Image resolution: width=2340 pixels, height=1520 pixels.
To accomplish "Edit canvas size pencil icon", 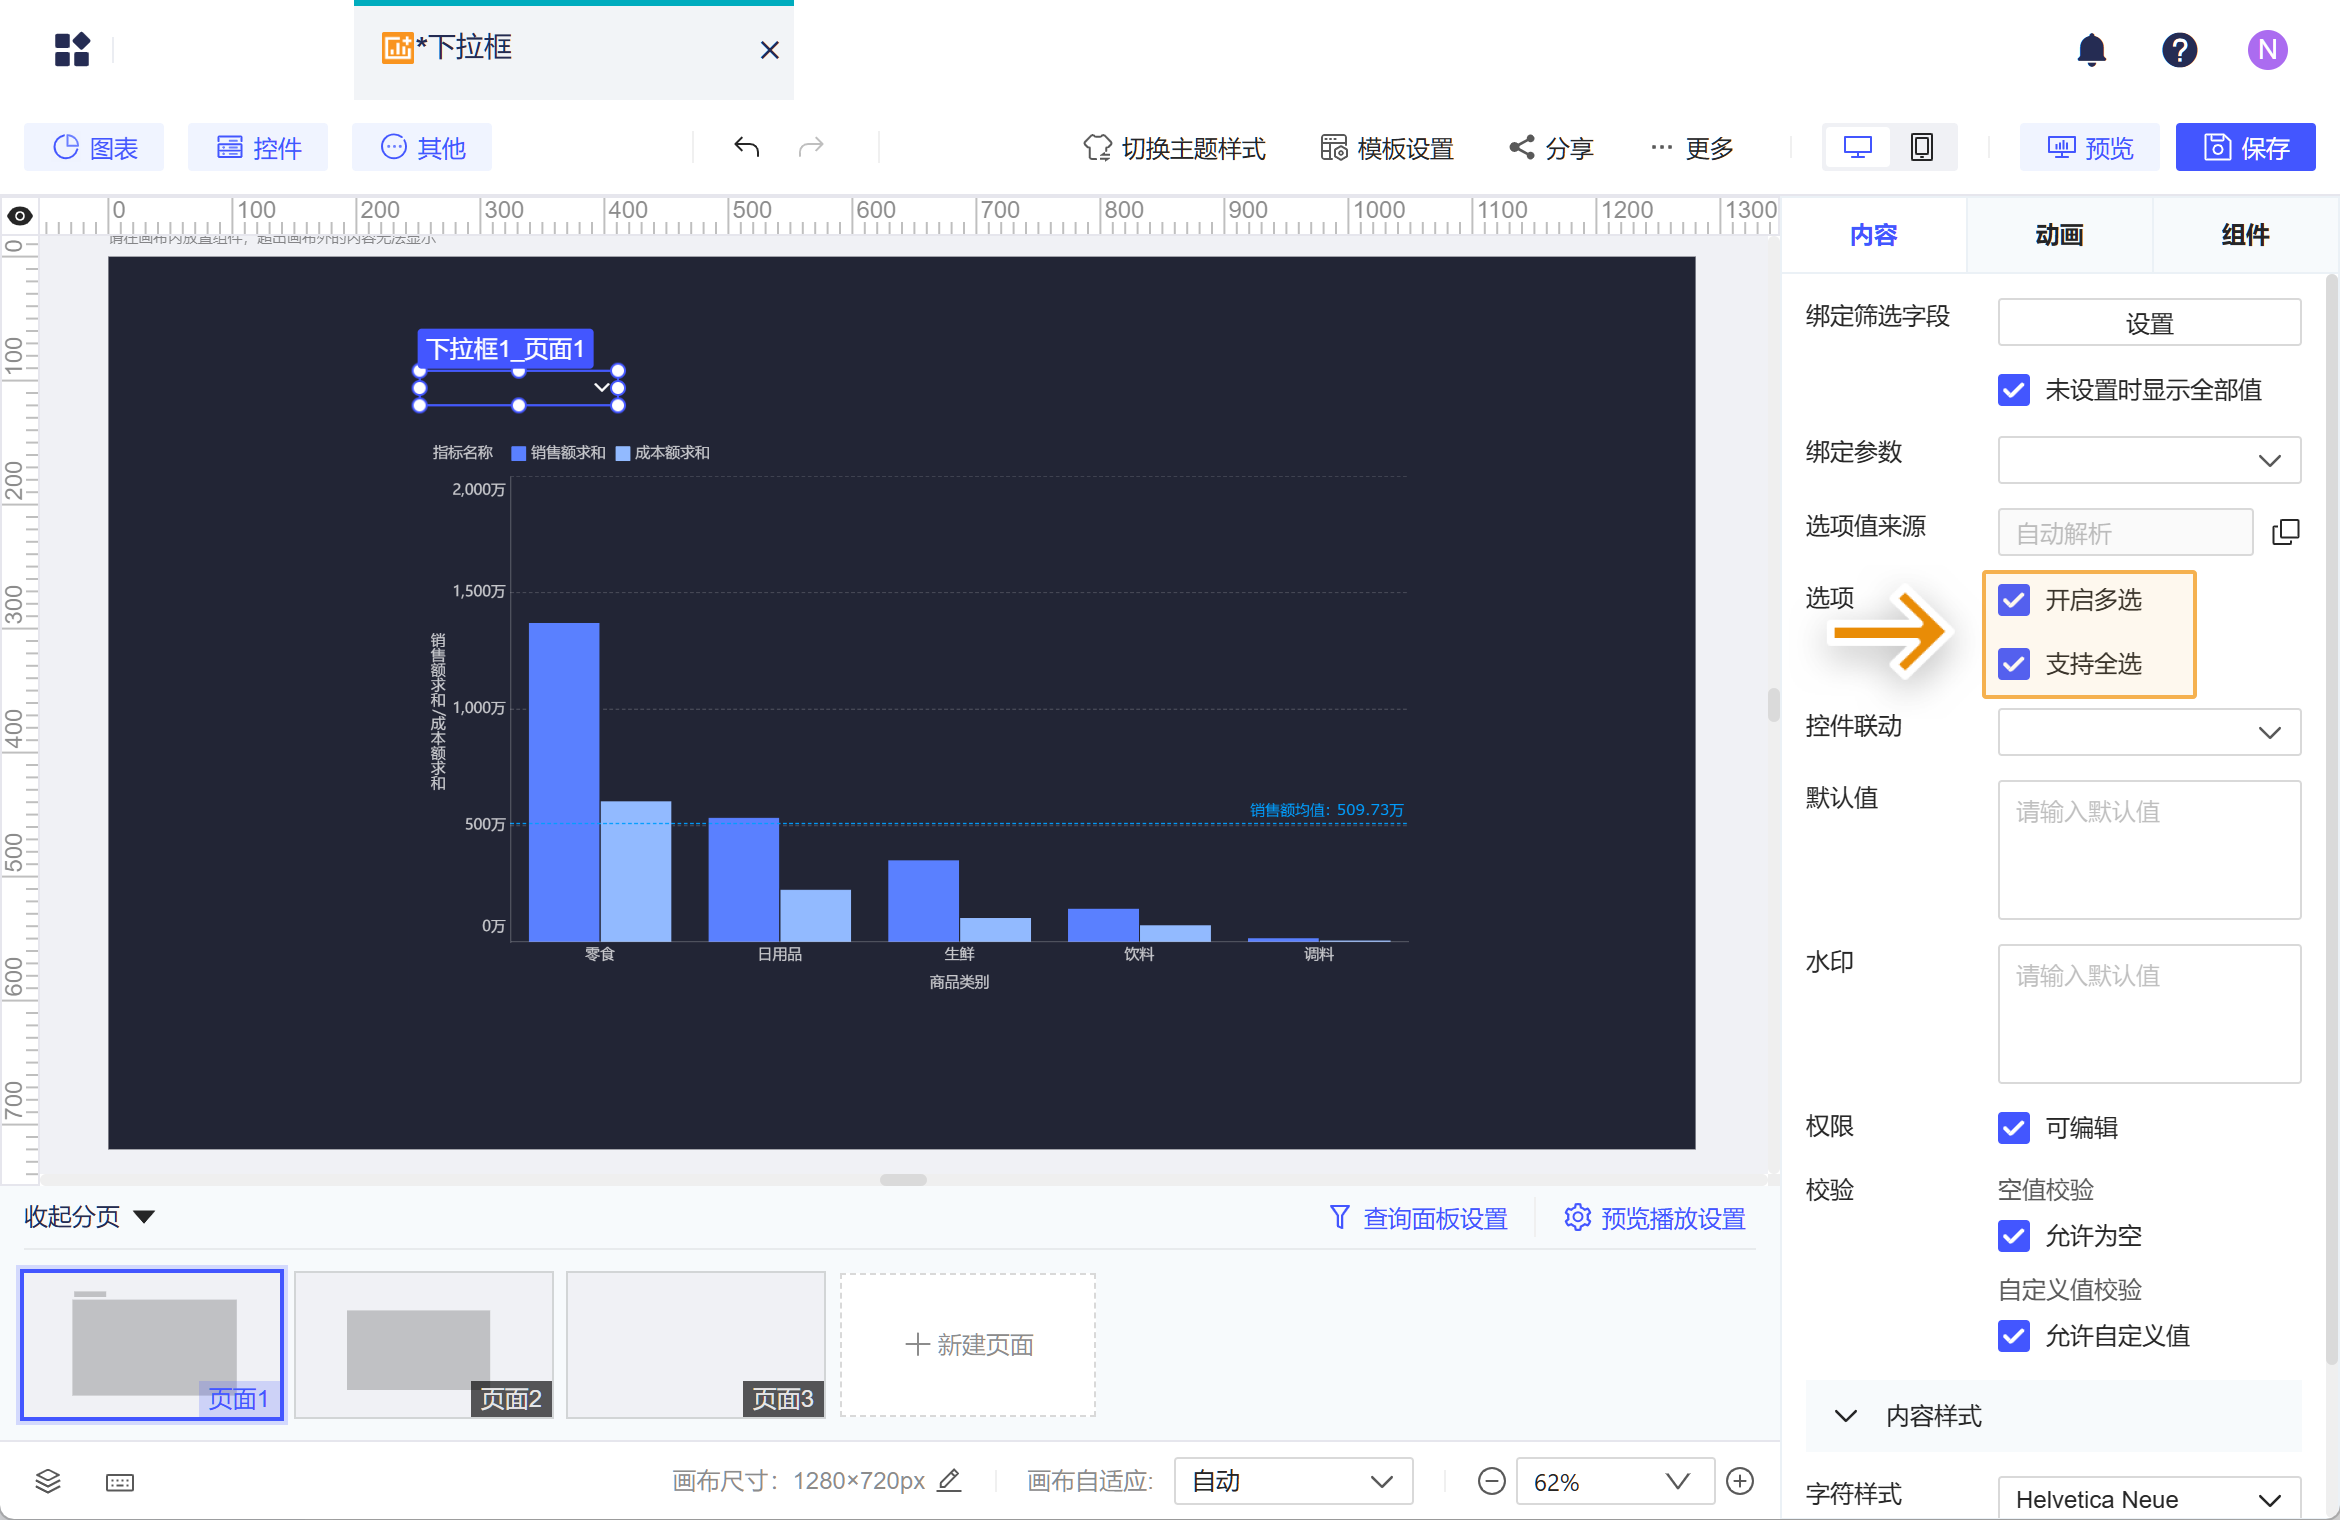I will click(x=950, y=1480).
